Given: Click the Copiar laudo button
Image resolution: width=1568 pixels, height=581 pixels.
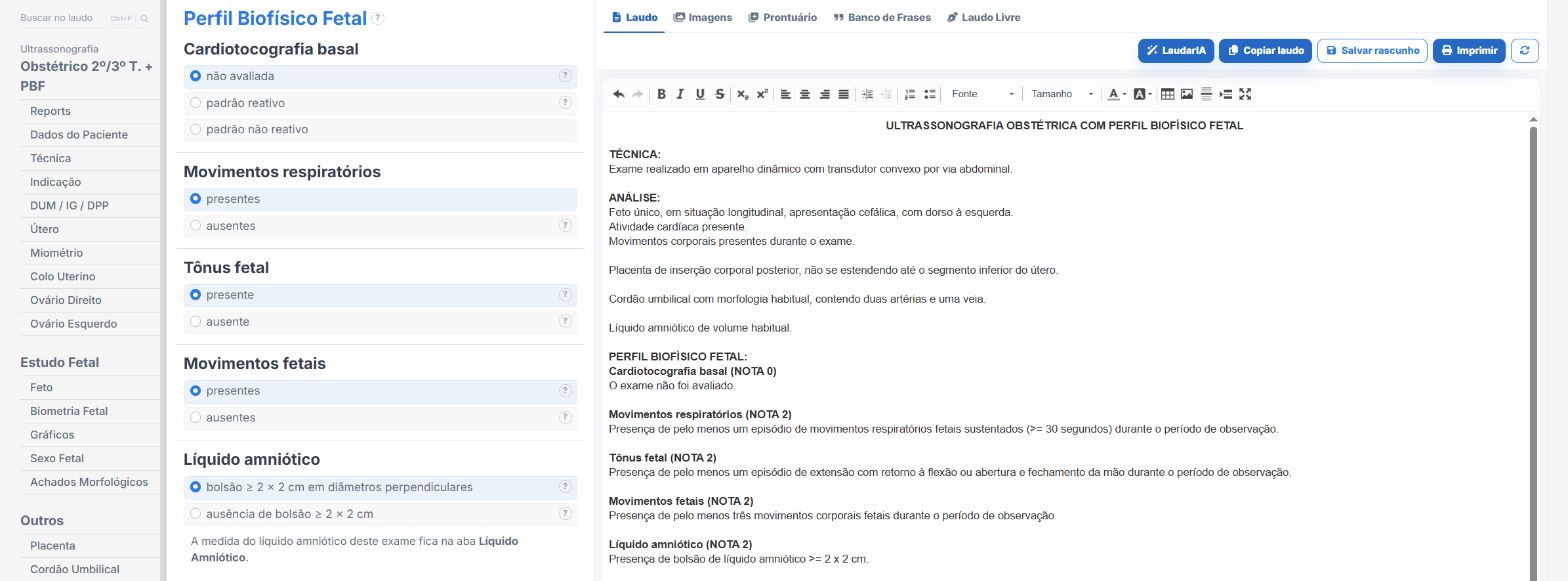Looking at the screenshot, I should [1265, 51].
